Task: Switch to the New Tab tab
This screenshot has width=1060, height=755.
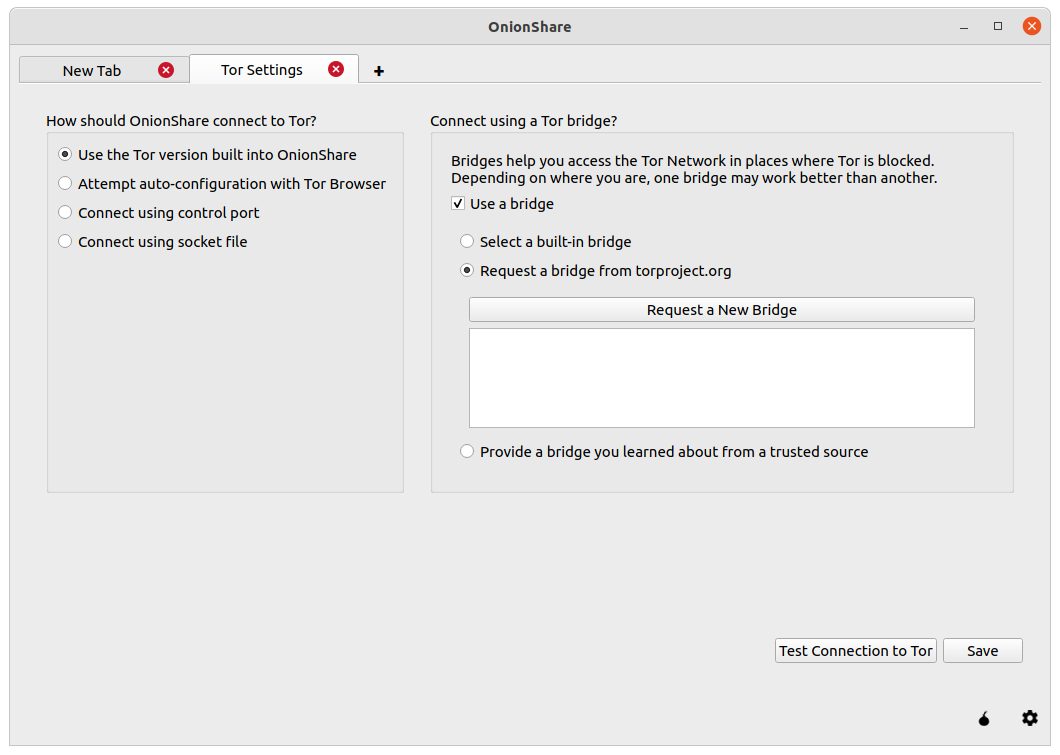Action: tap(91, 71)
